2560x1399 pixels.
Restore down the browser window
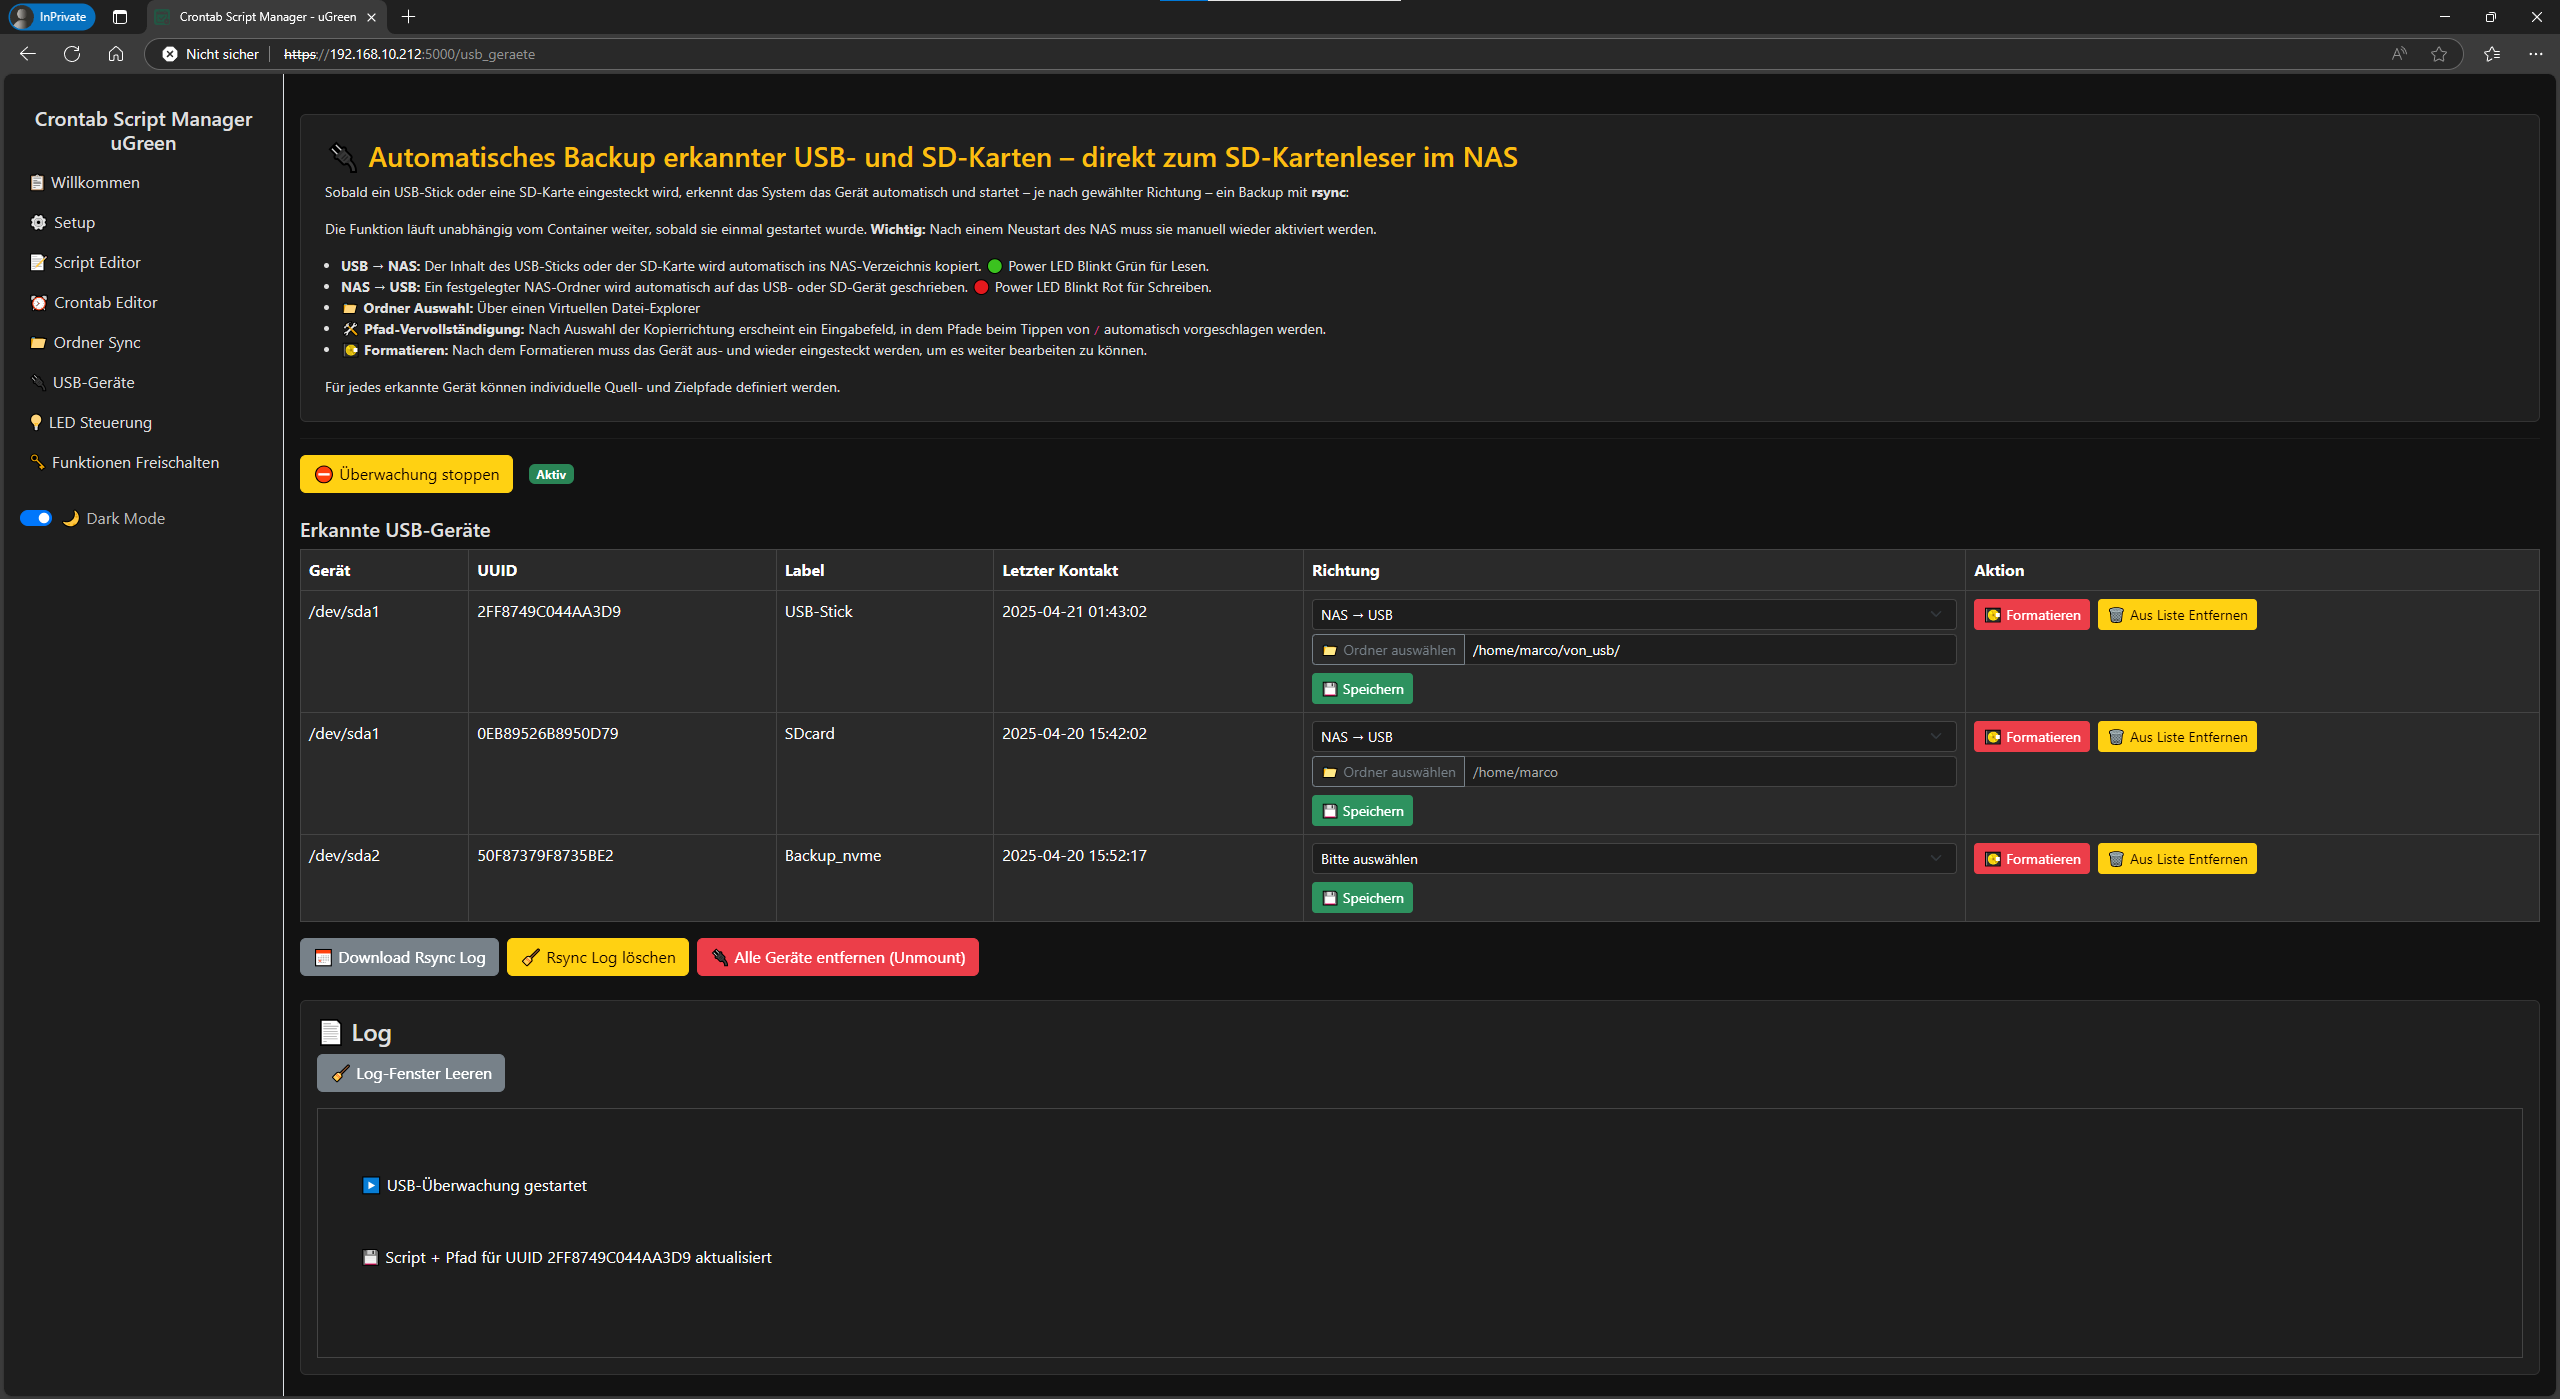pos(2490,17)
